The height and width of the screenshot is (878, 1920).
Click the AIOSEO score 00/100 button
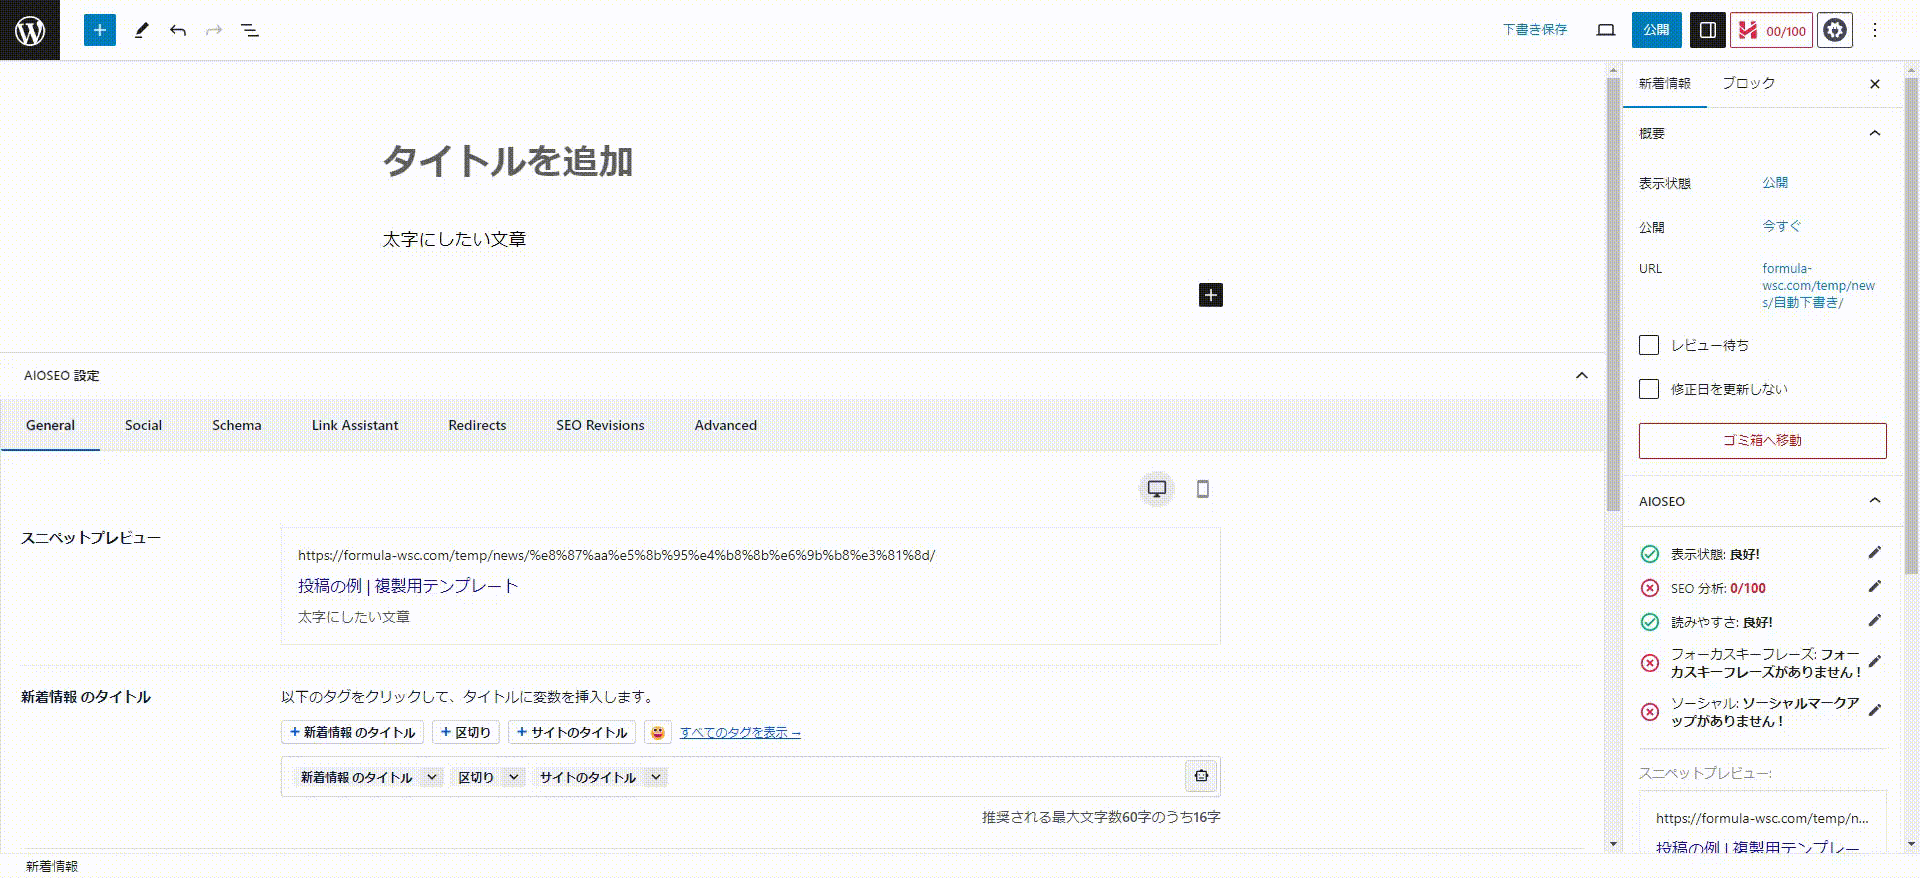pyautogui.click(x=1772, y=30)
